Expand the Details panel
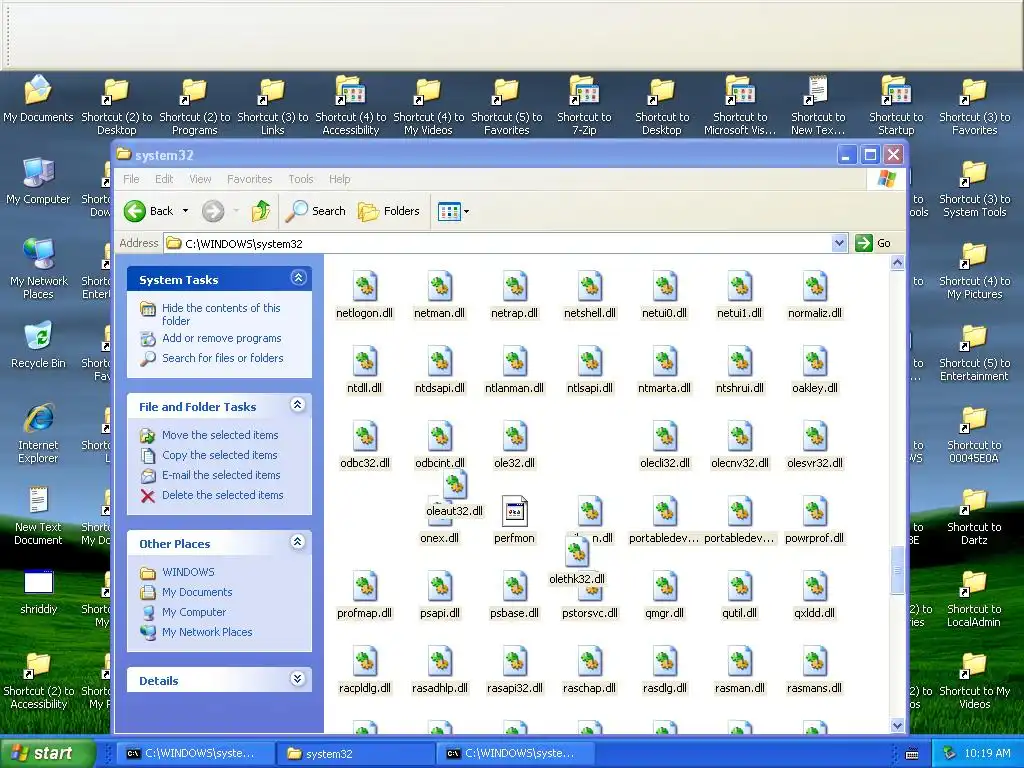This screenshot has width=1024, height=768. point(298,679)
